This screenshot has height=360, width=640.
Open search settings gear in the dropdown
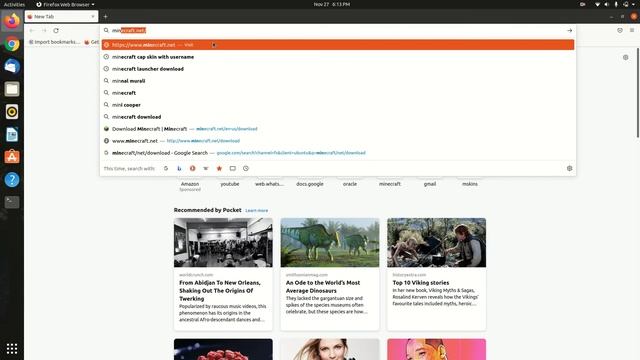pyautogui.click(x=569, y=168)
